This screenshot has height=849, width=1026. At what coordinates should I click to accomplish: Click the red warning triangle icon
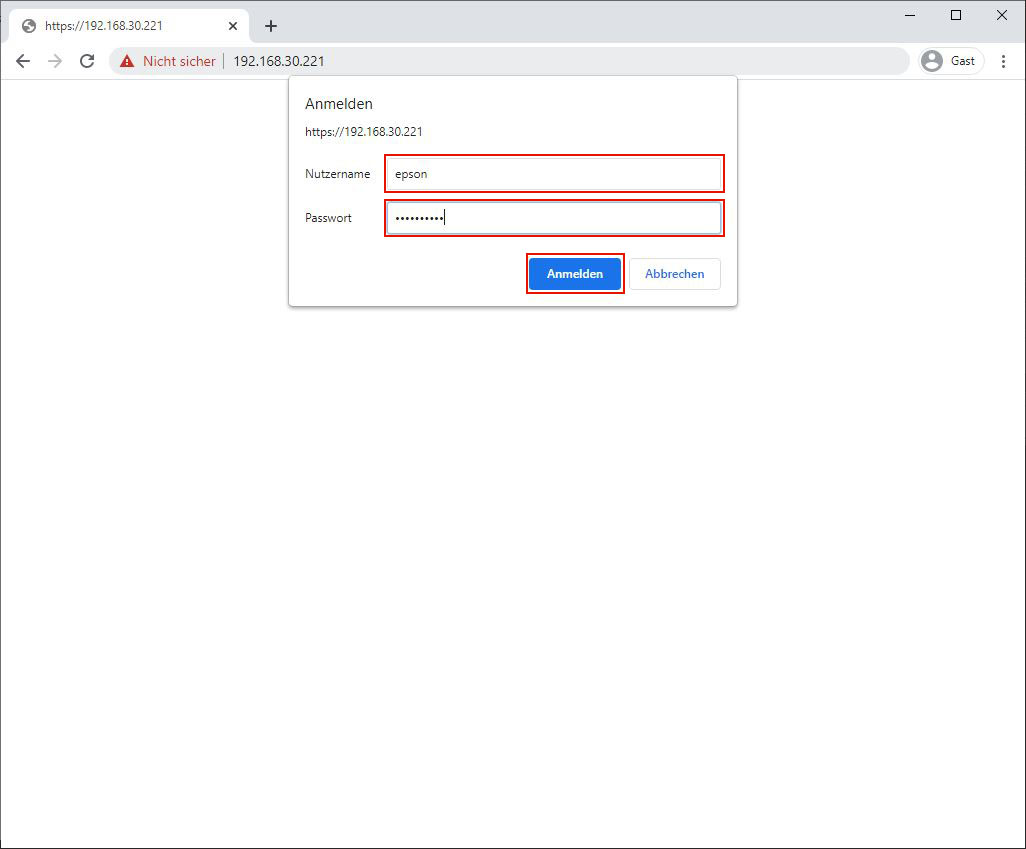[x=127, y=61]
